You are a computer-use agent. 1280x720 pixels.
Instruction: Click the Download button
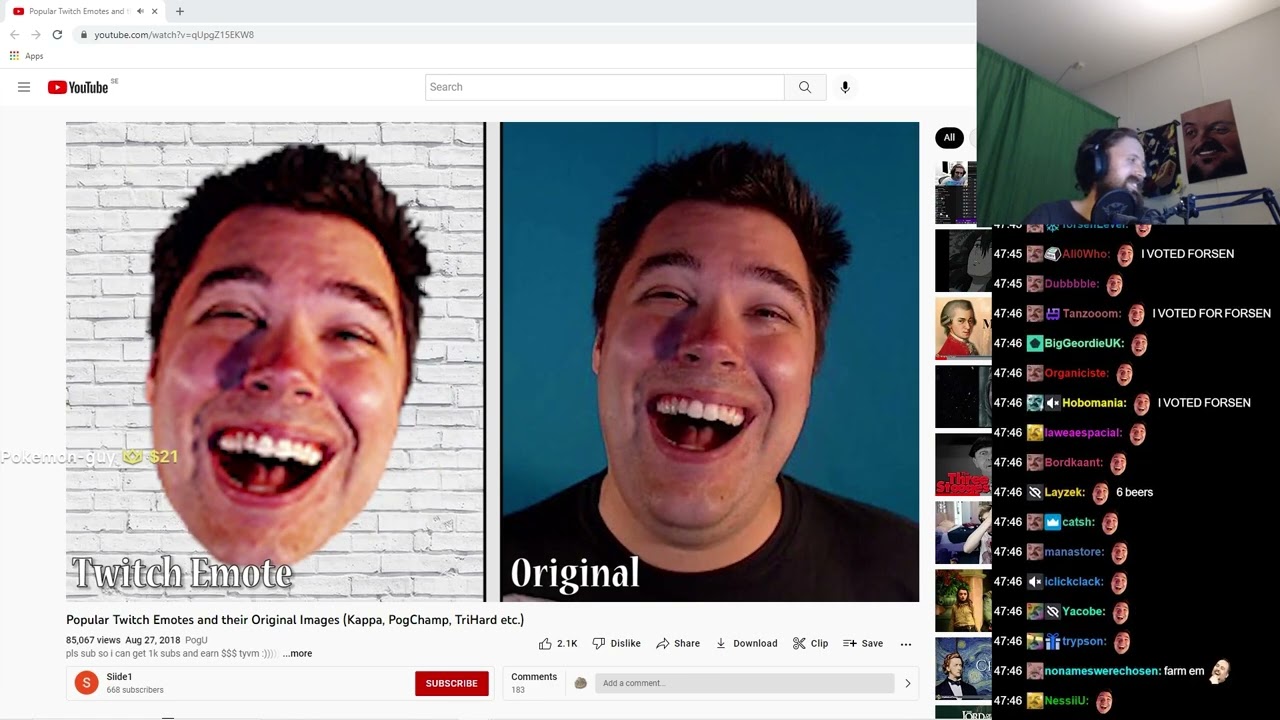pyautogui.click(x=746, y=643)
